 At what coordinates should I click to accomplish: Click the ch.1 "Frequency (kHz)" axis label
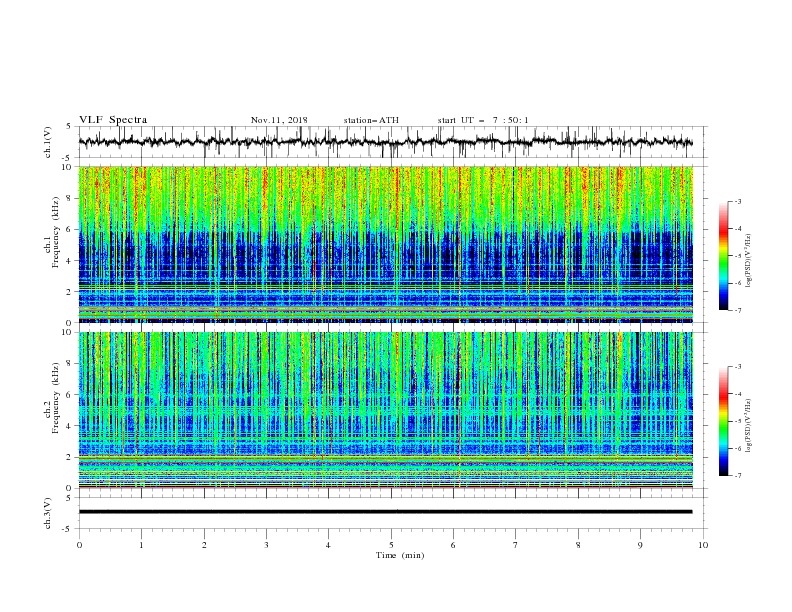pyautogui.click(x=55, y=233)
